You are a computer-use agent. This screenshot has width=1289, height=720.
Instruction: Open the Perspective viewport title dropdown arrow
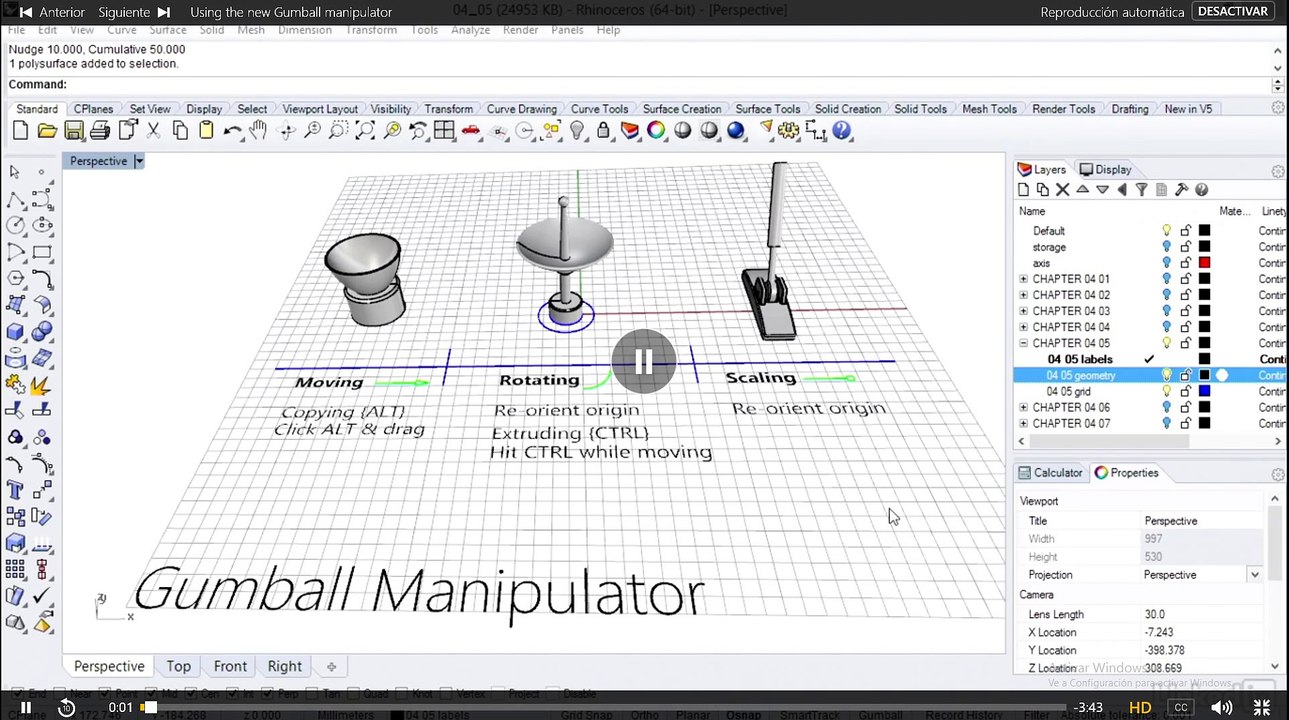click(x=139, y=161)
